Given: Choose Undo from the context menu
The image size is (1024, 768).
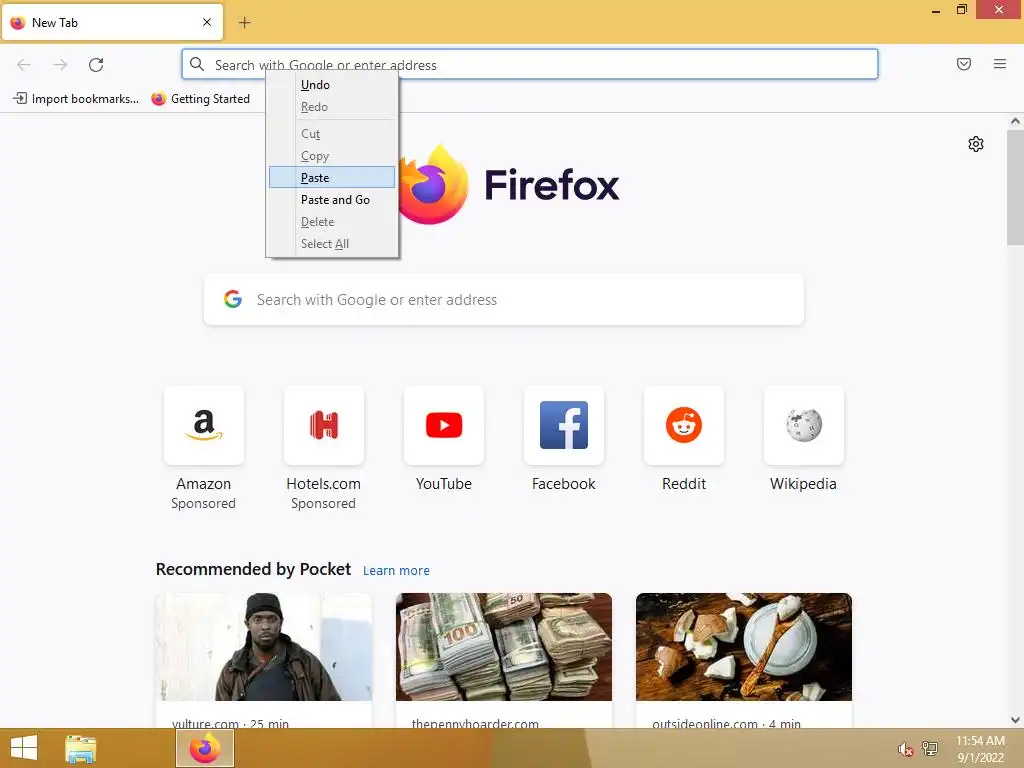Looking at the screenshot, I should pos(332,85).
